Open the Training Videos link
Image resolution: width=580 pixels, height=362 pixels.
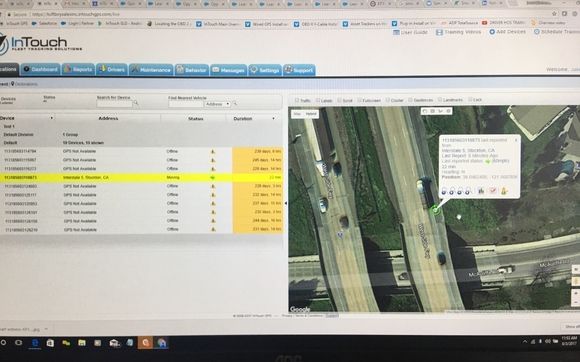pos(458,32)
